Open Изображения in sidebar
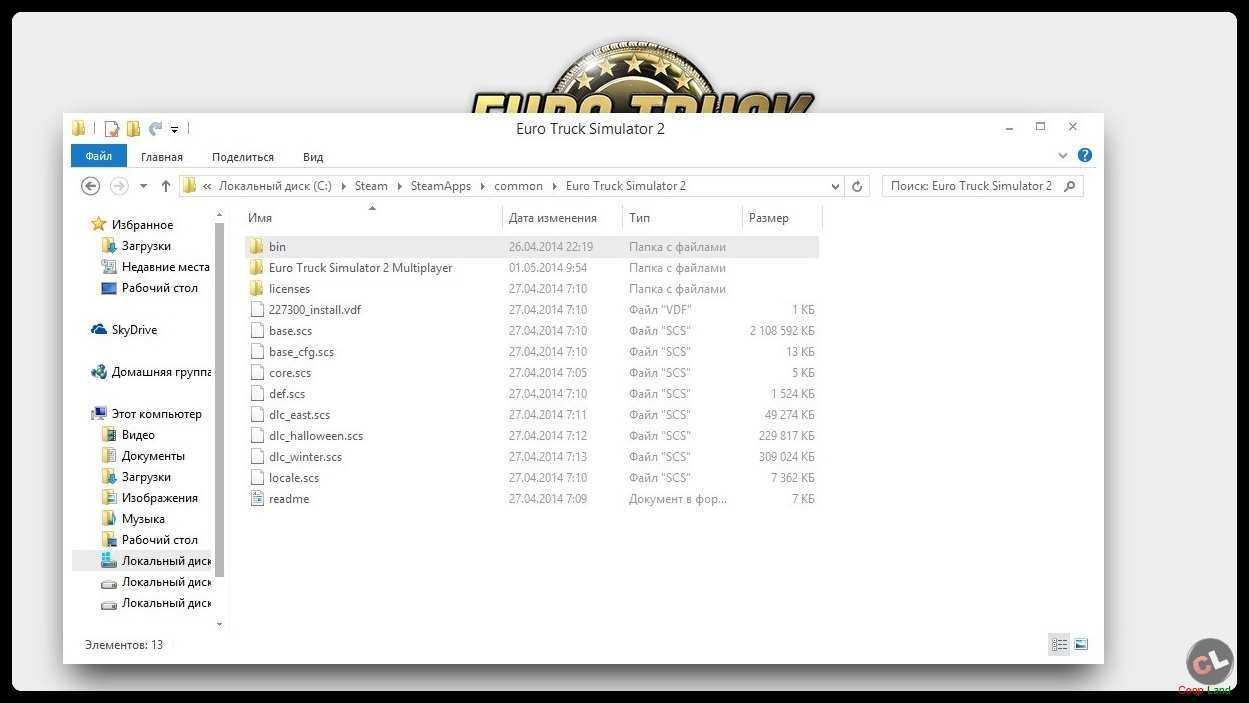Image resolution: width=1249 pixels, height=703 pixels. [x=150, y=498]
